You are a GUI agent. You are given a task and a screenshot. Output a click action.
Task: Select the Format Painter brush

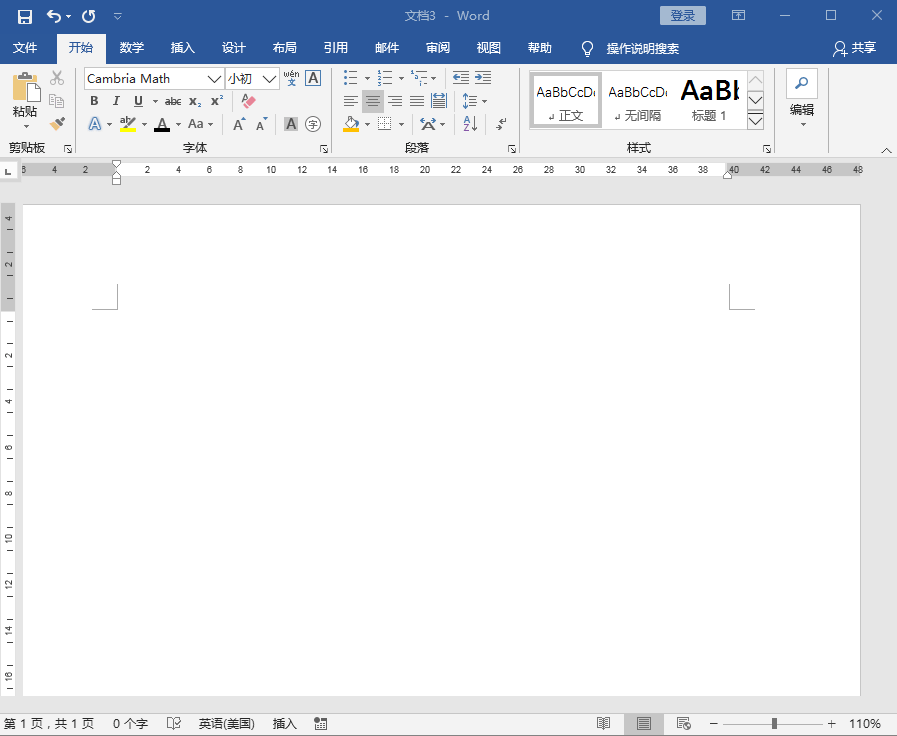pos(57,124)
